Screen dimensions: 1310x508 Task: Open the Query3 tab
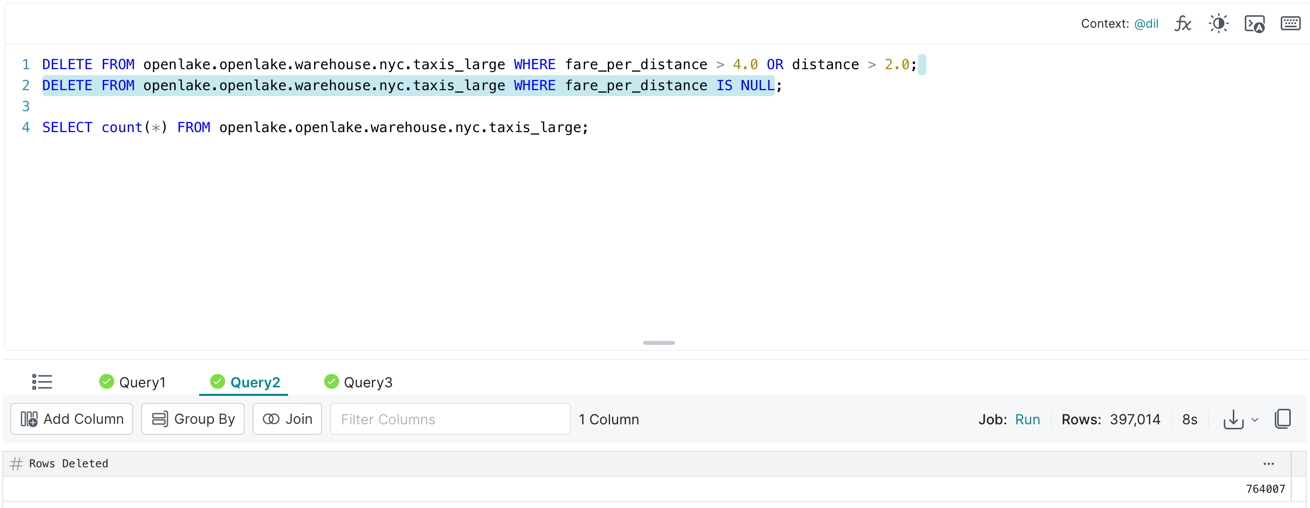coord(358,382)
